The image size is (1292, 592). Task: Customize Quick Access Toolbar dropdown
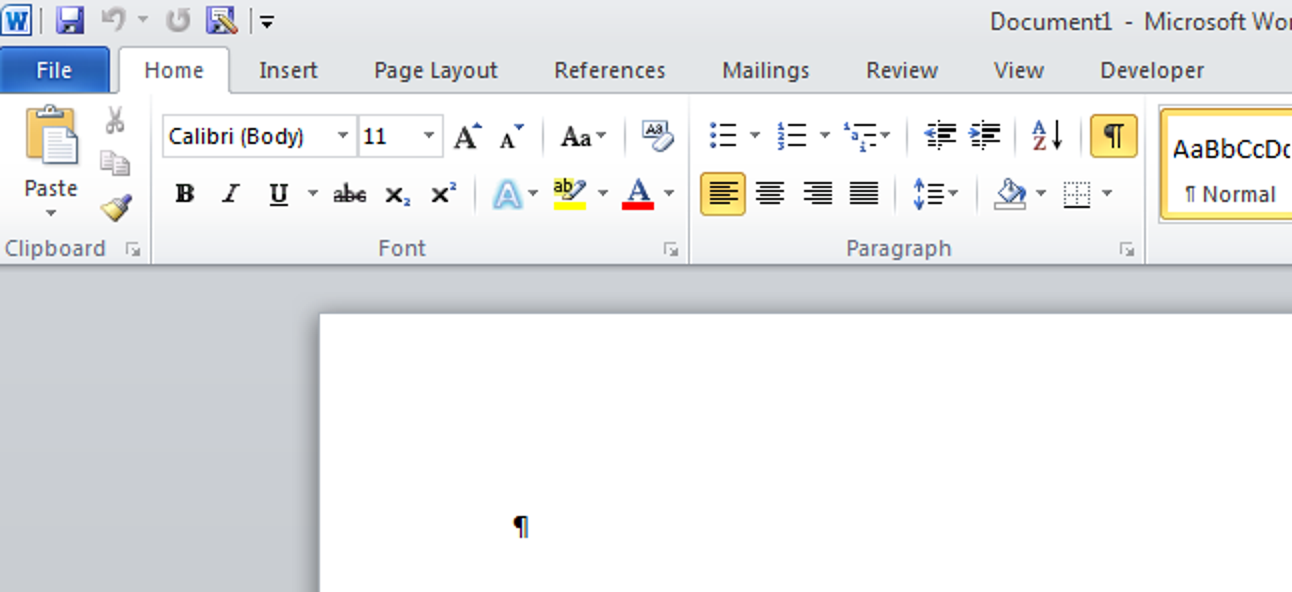[x=266, y=21]
